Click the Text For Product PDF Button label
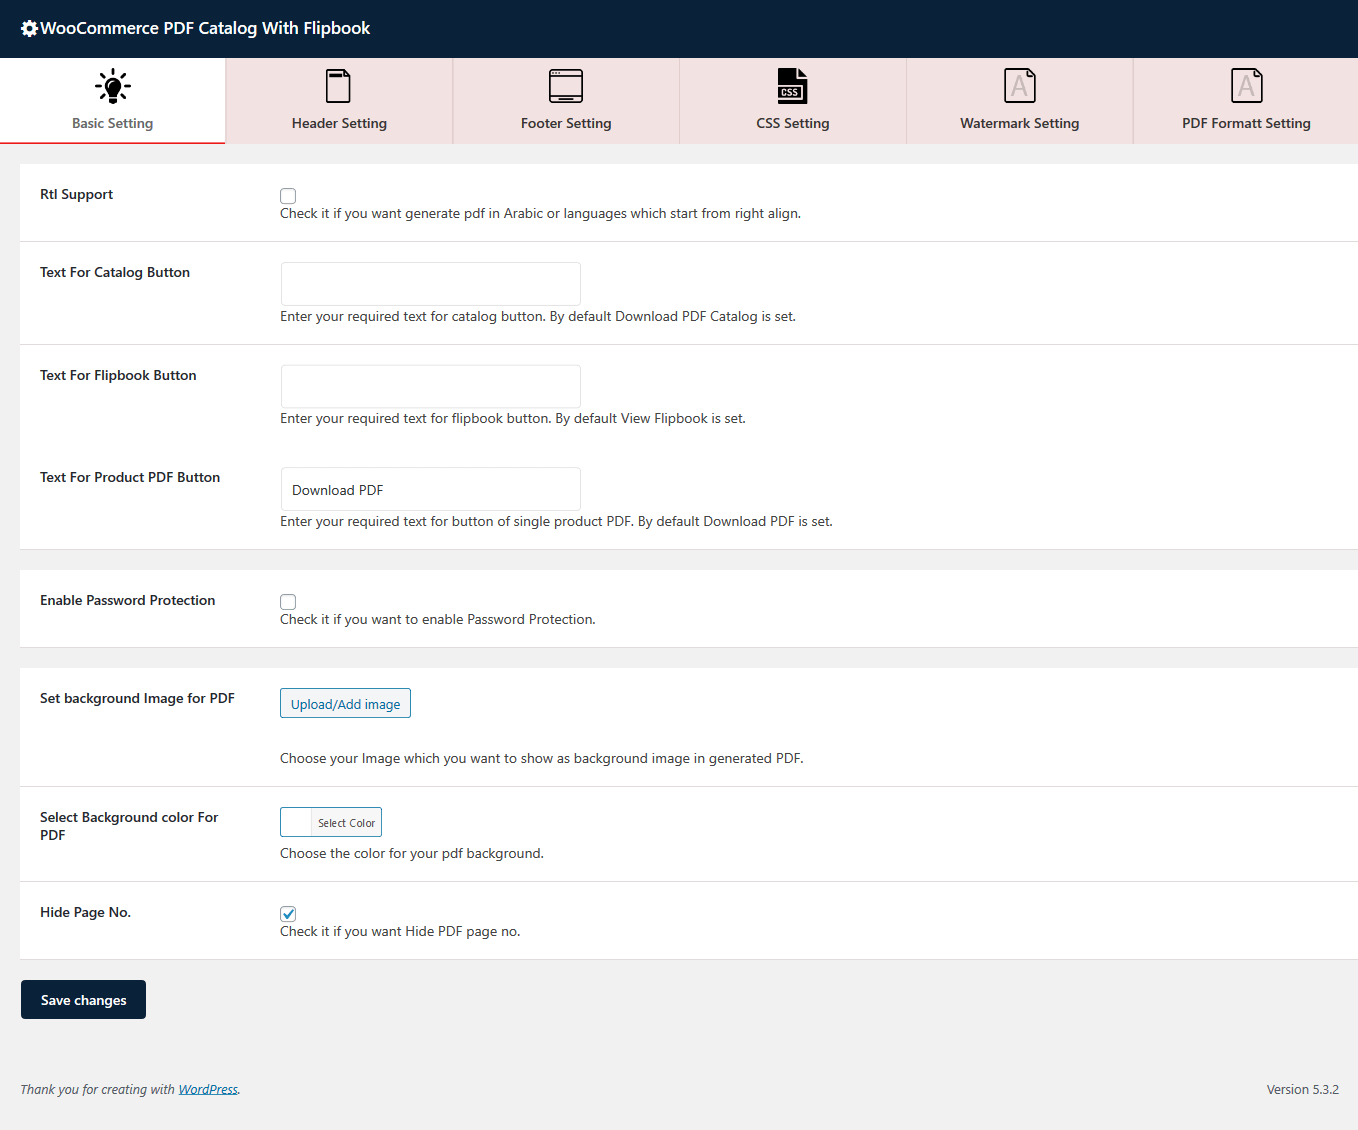Screen dimensions: 1358x1130 130,477
